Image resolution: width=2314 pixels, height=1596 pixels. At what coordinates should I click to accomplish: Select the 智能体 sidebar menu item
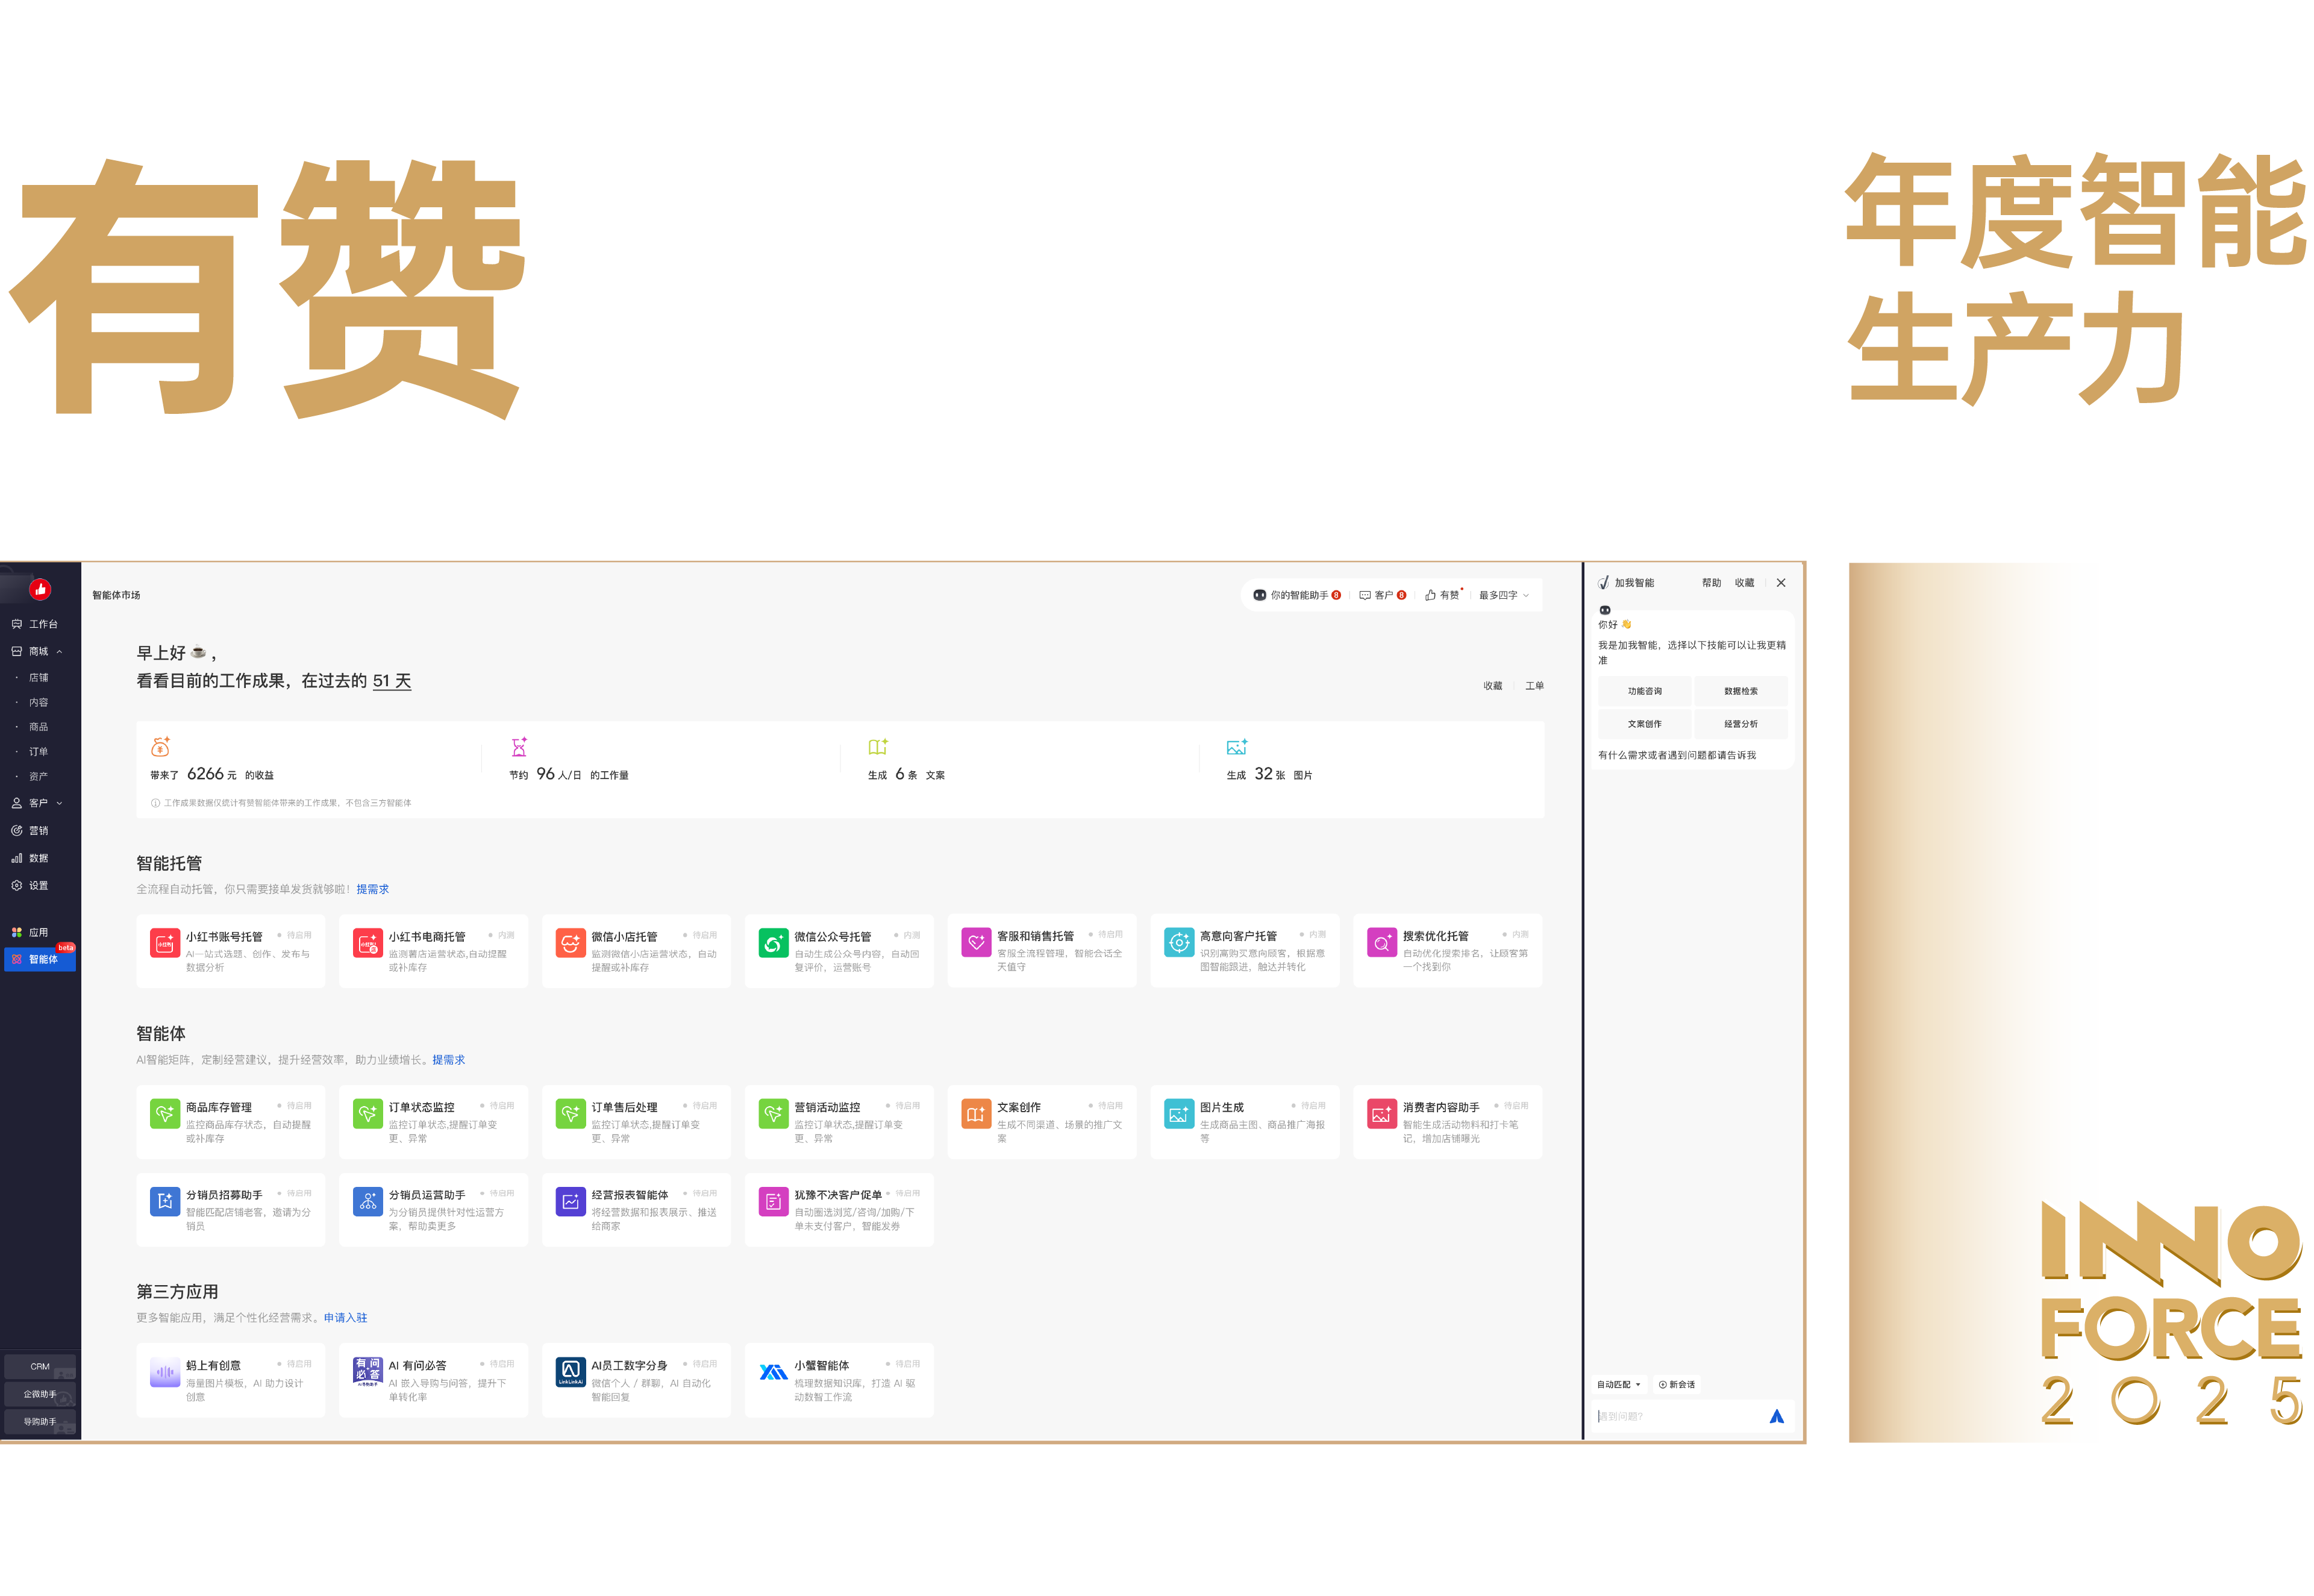click(x=41, y=959)
